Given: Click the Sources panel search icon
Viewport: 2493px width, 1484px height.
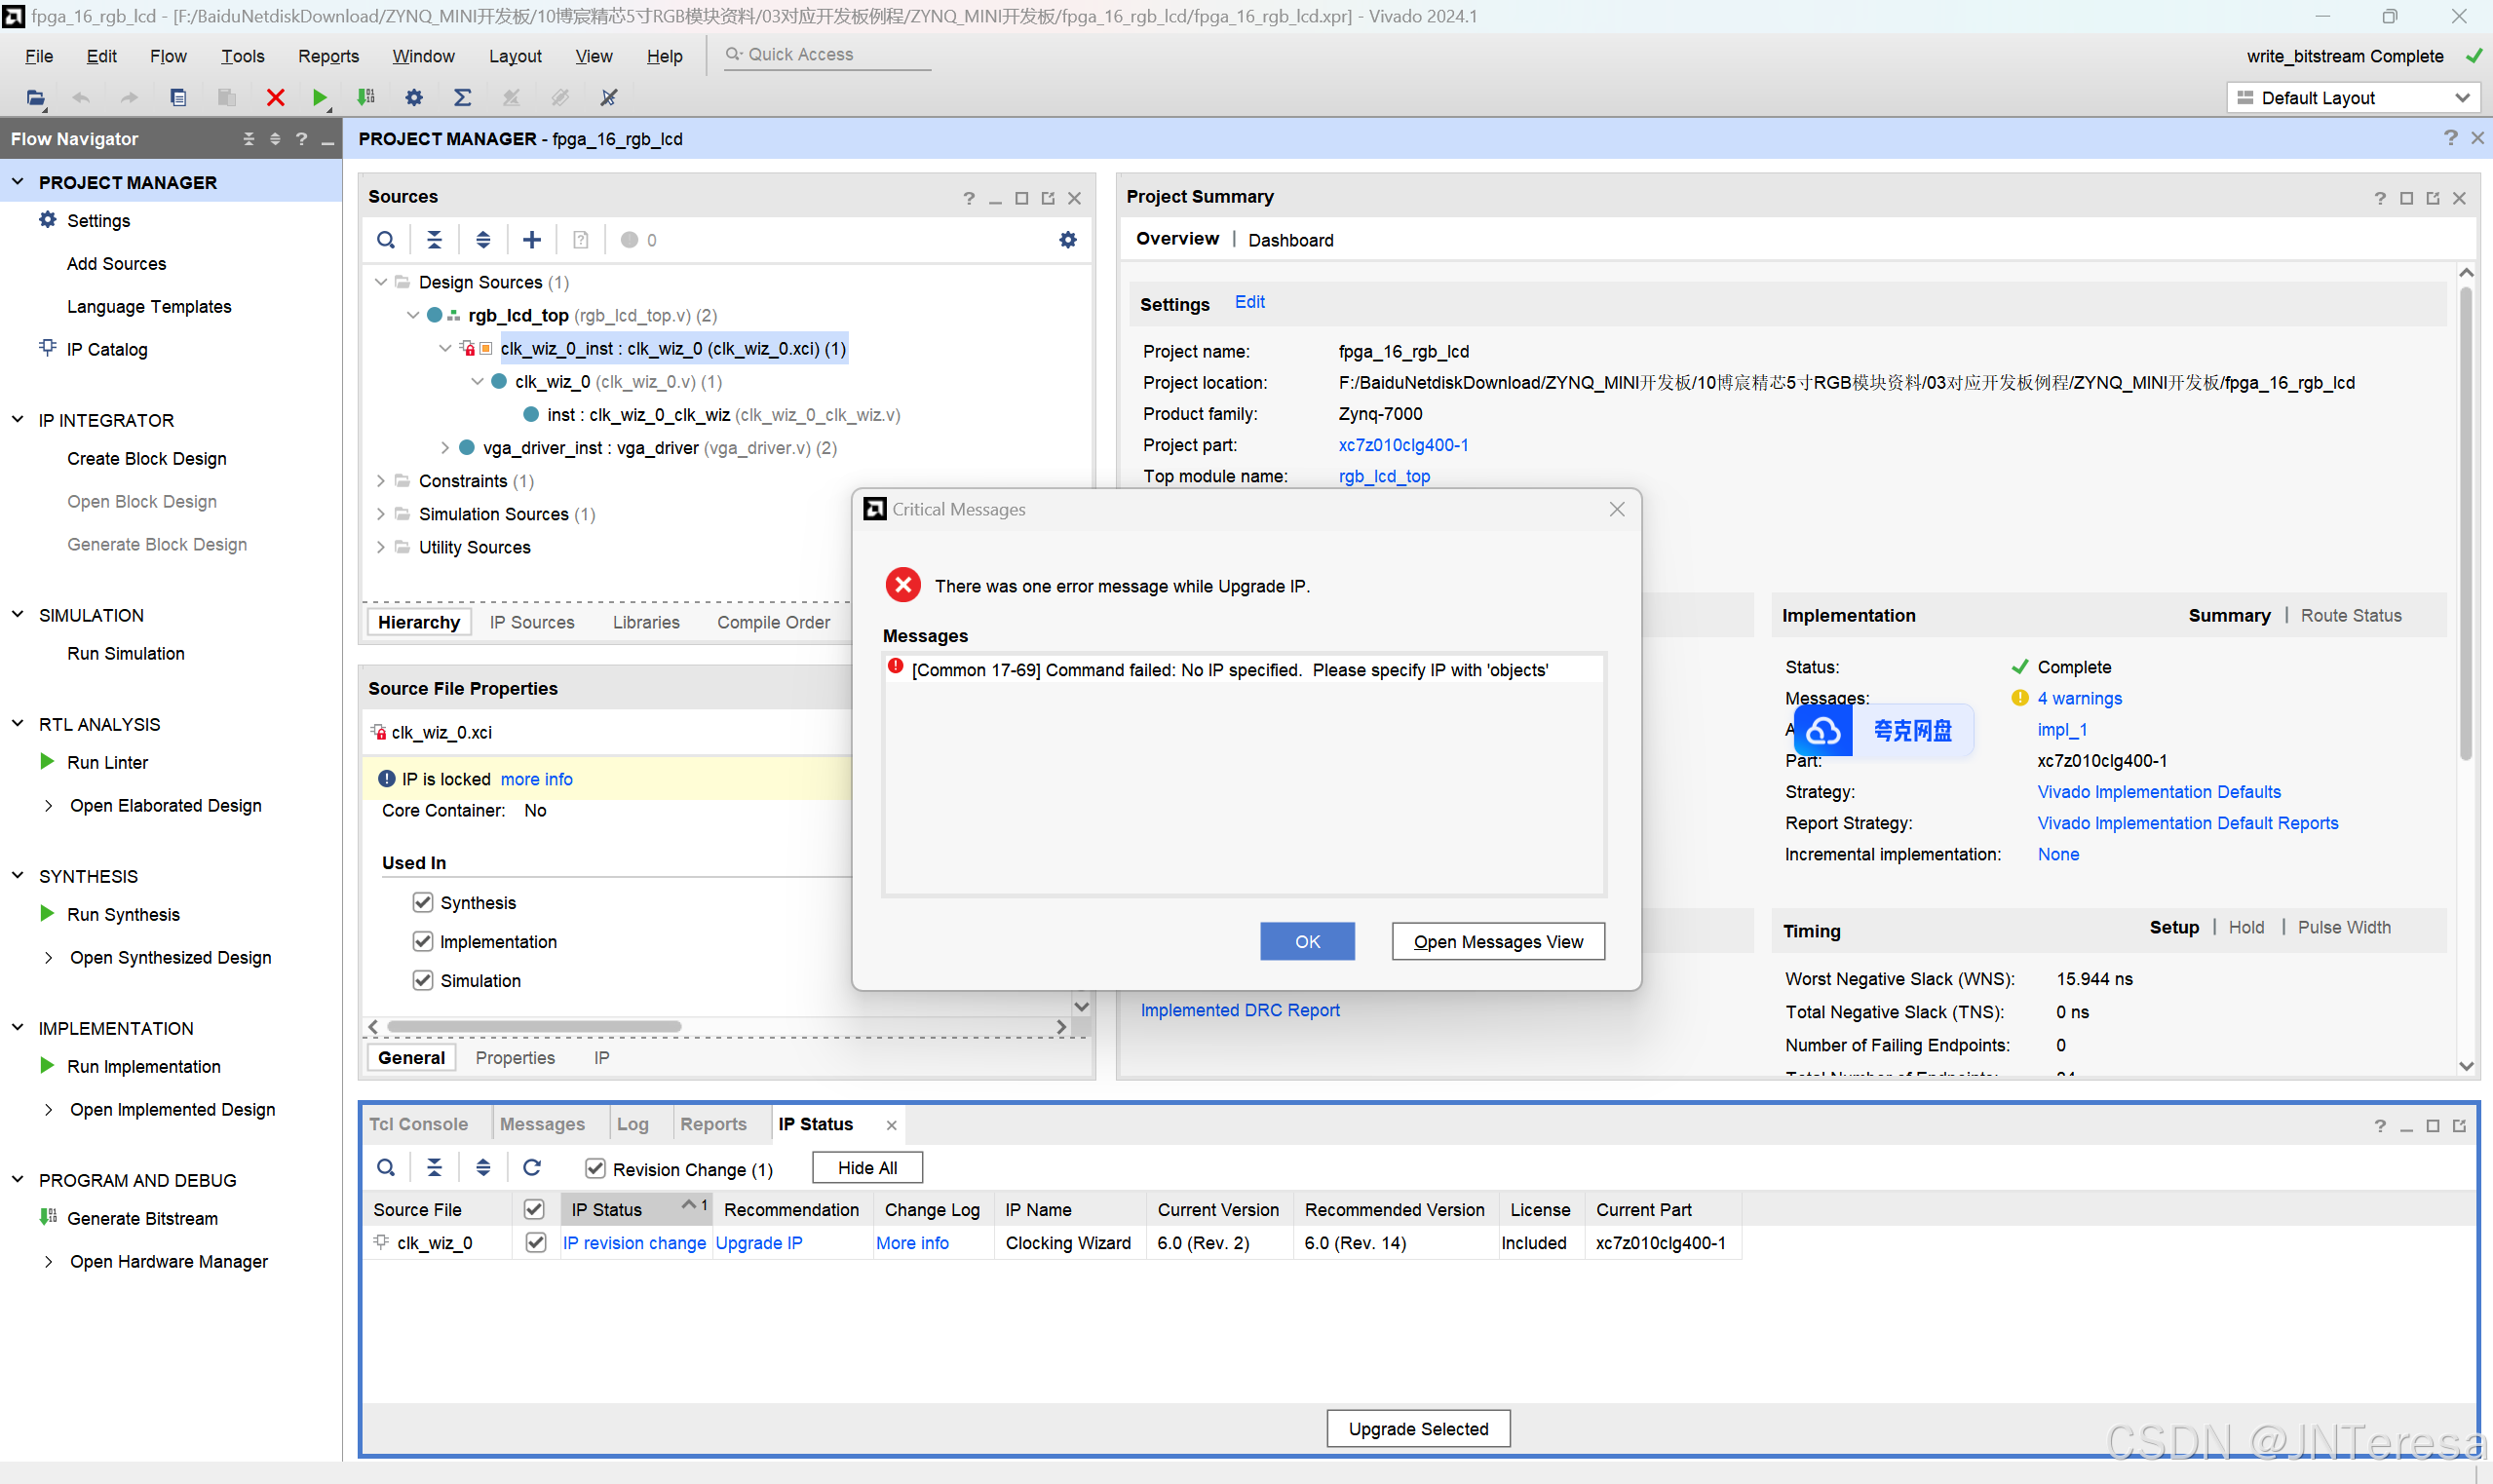Looking at the screenshot, I should click(386, 239).
